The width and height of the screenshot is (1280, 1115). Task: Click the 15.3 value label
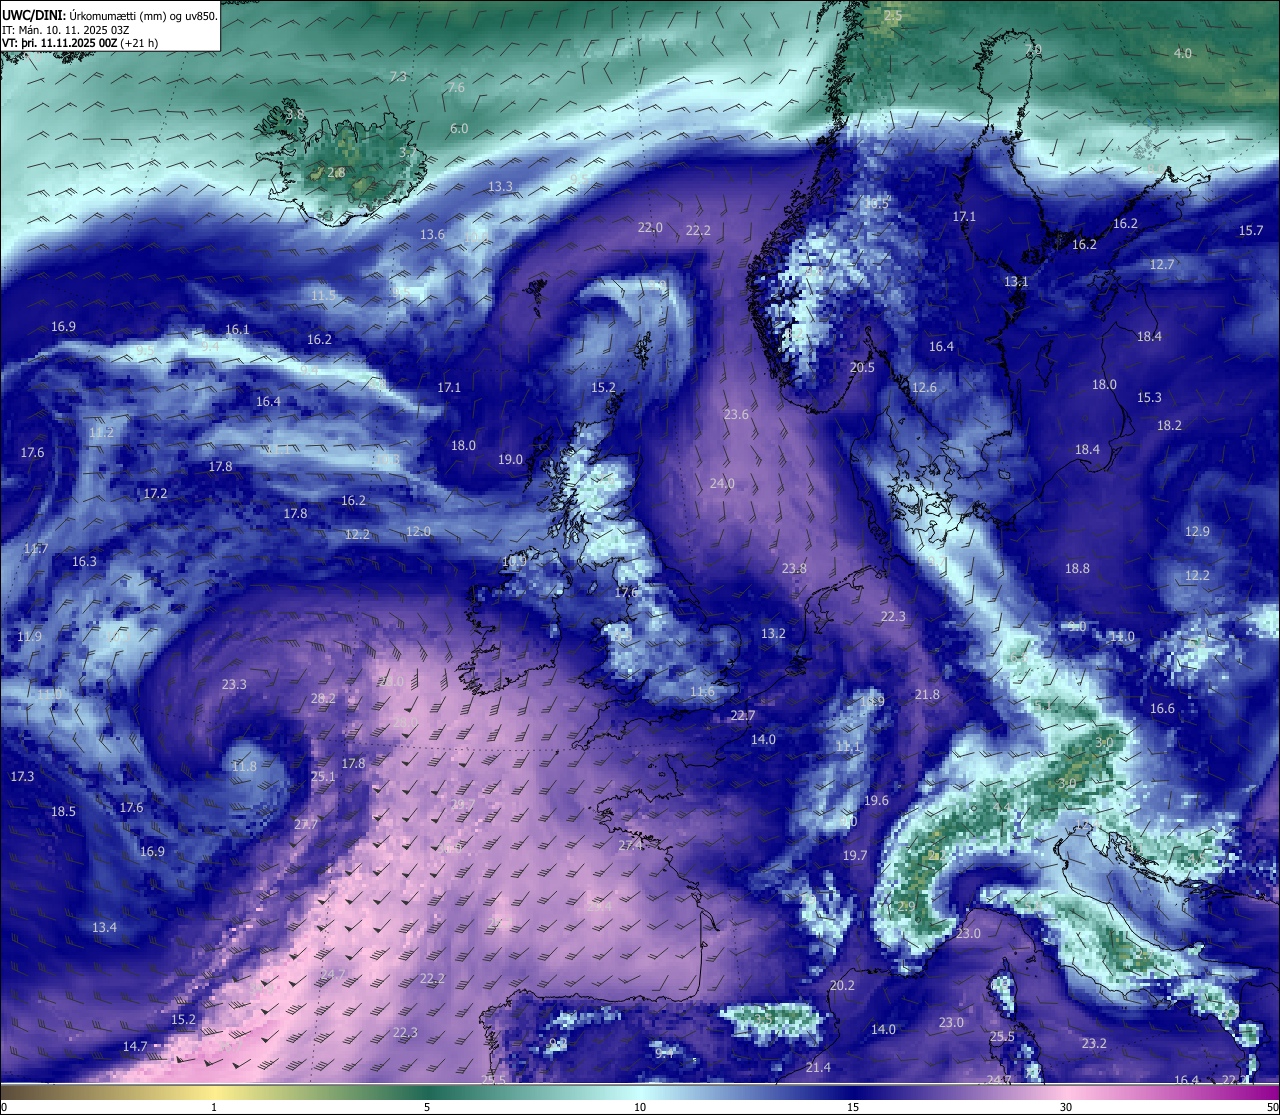pos(1149,397)
